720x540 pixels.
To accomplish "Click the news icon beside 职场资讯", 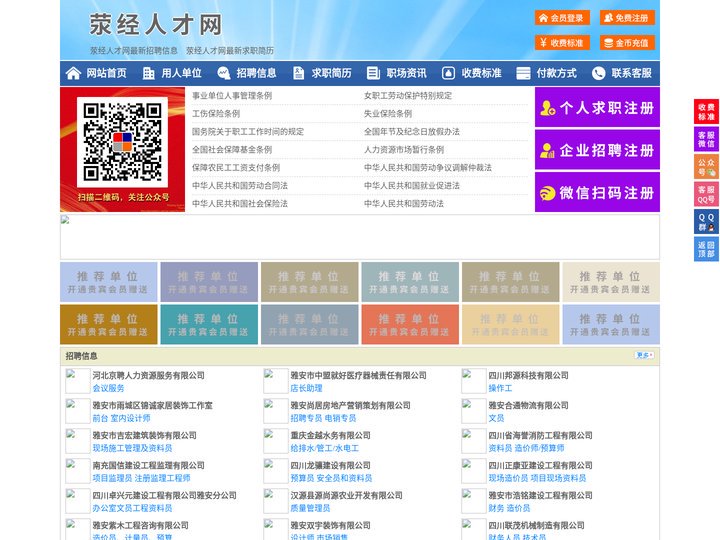I will click(x=373, y=73).
